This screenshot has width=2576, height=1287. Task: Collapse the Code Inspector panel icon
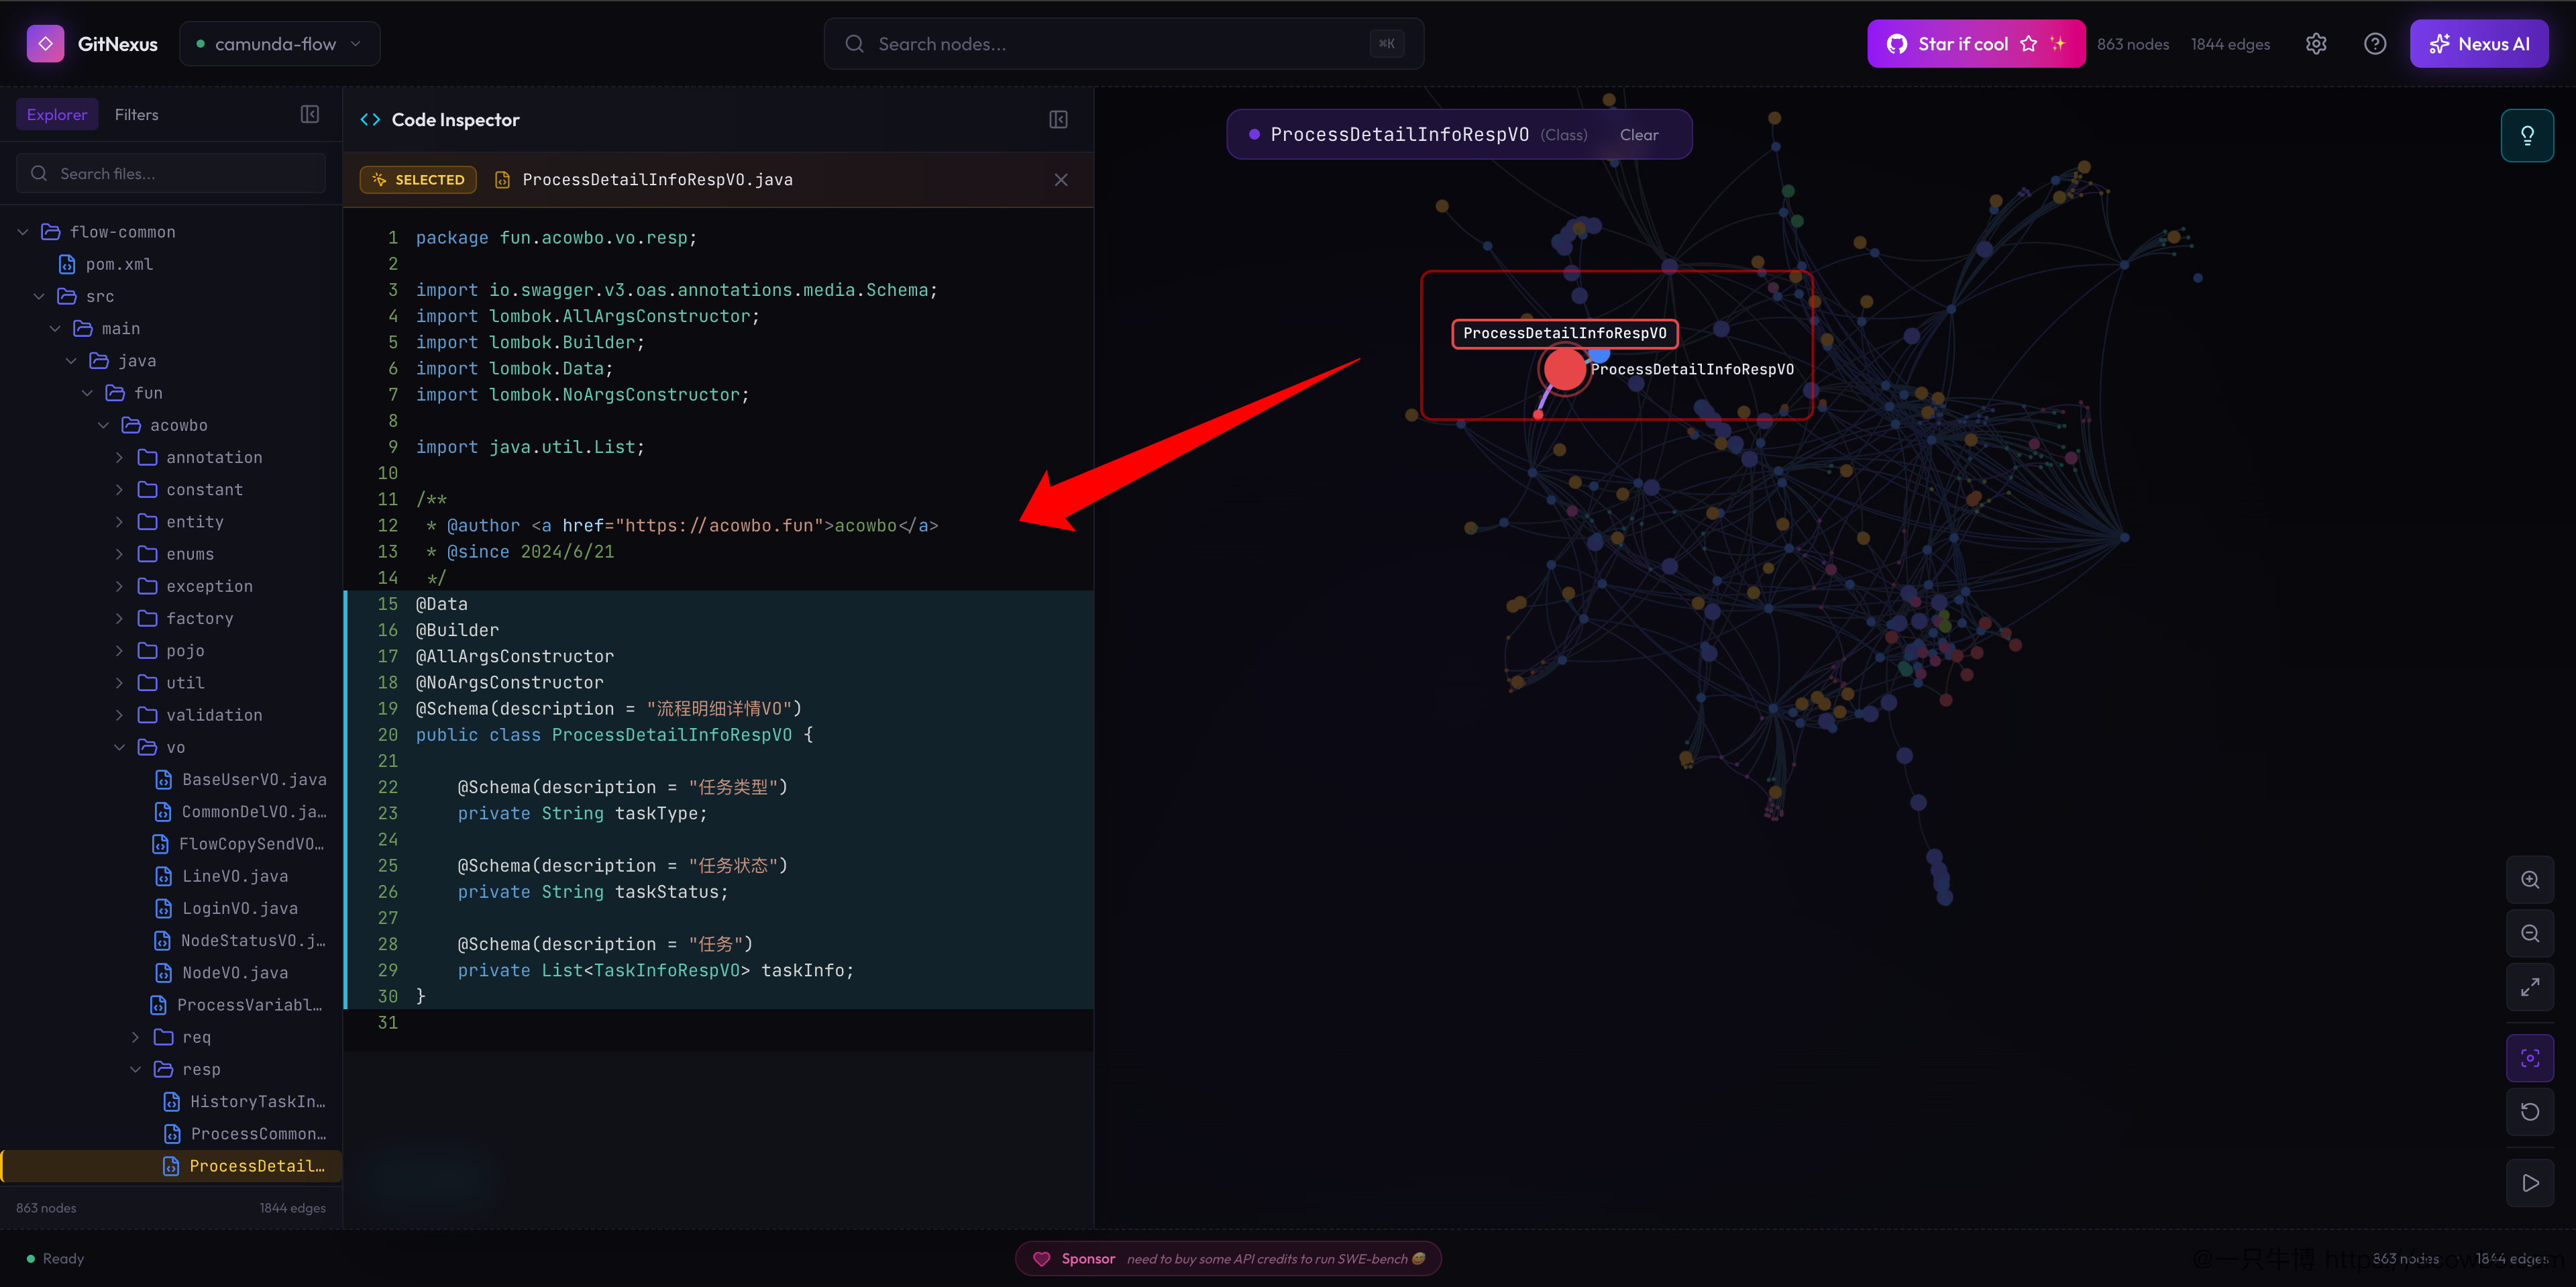[1058, 120]
